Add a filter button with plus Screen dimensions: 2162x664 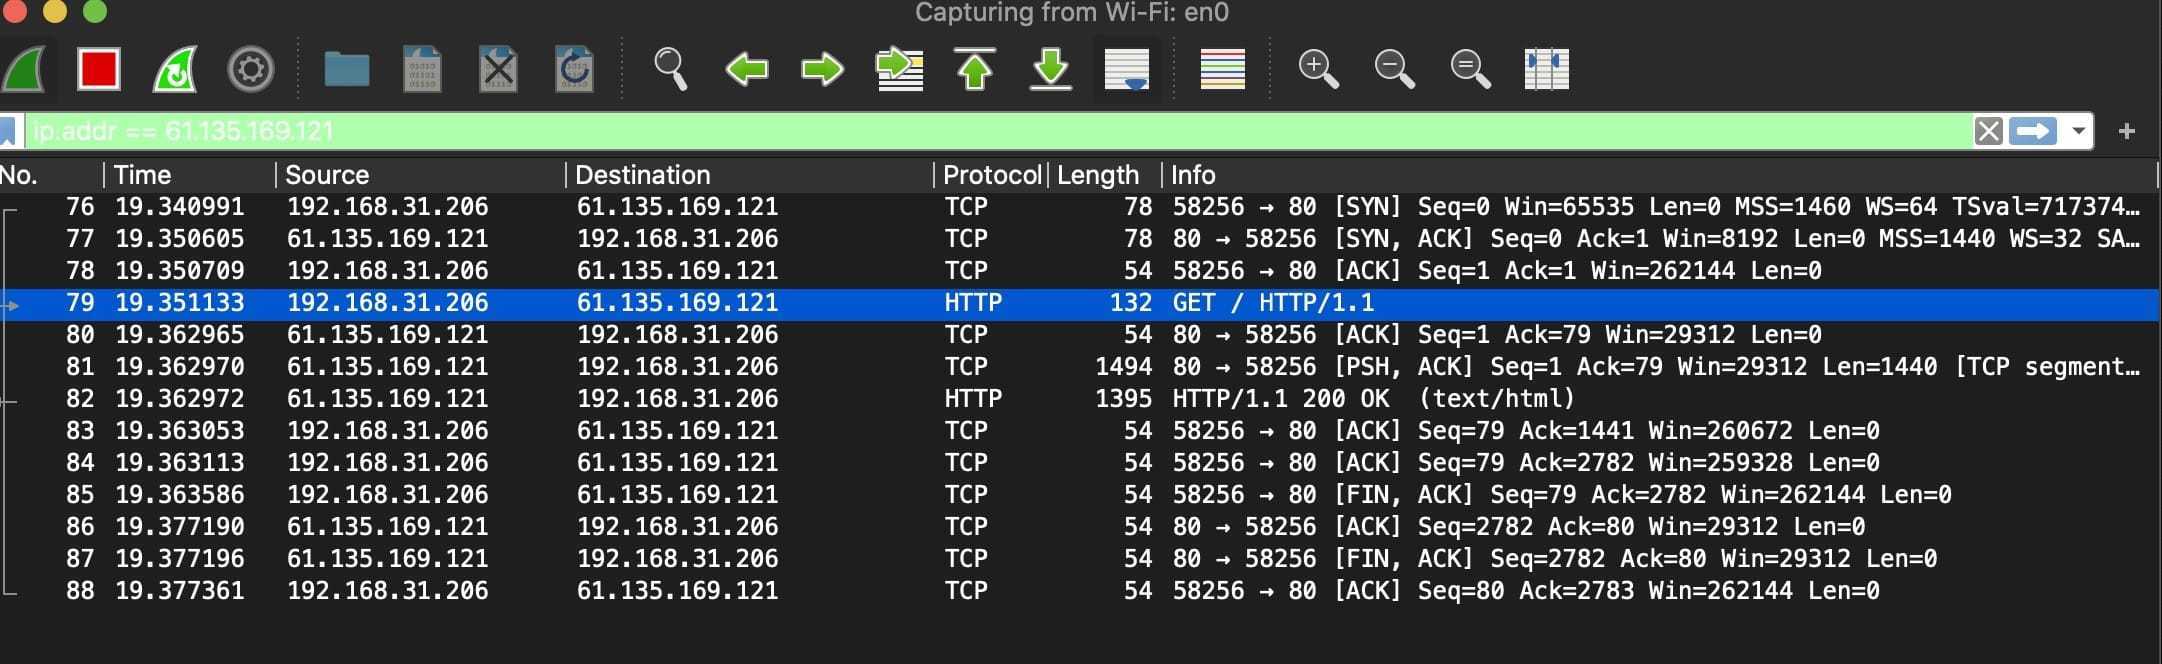click(x=2126, y=131)
